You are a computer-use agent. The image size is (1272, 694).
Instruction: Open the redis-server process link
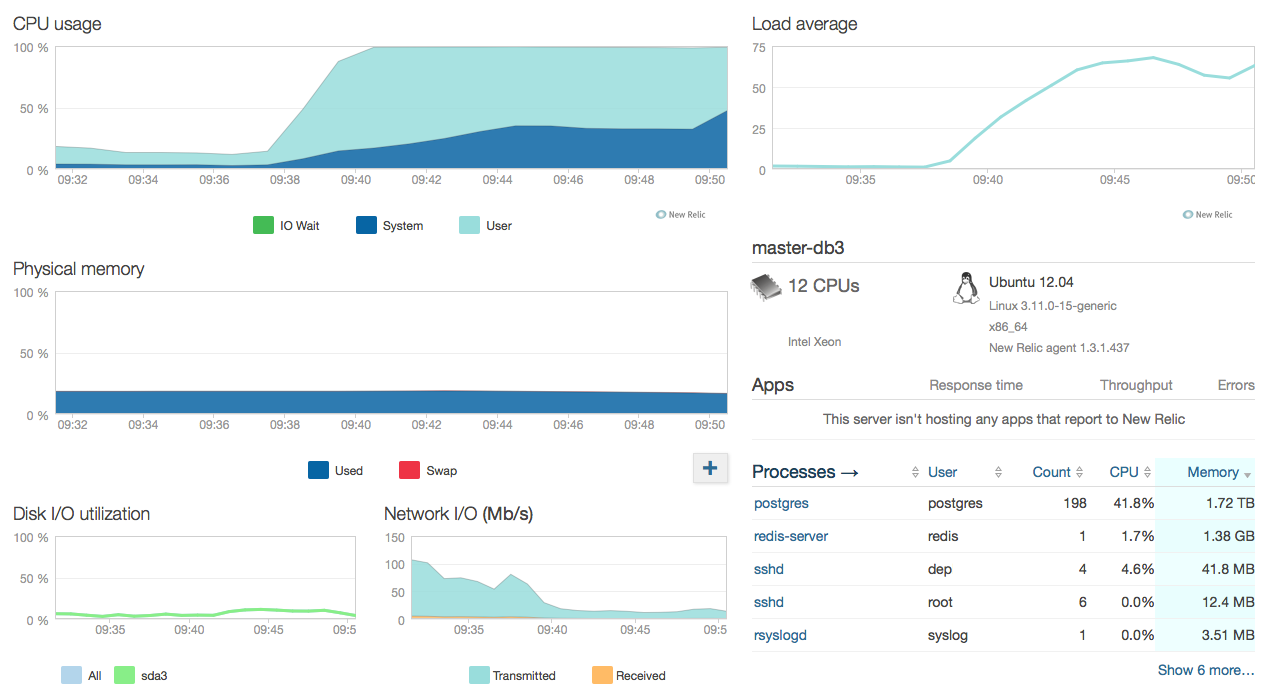790,536
